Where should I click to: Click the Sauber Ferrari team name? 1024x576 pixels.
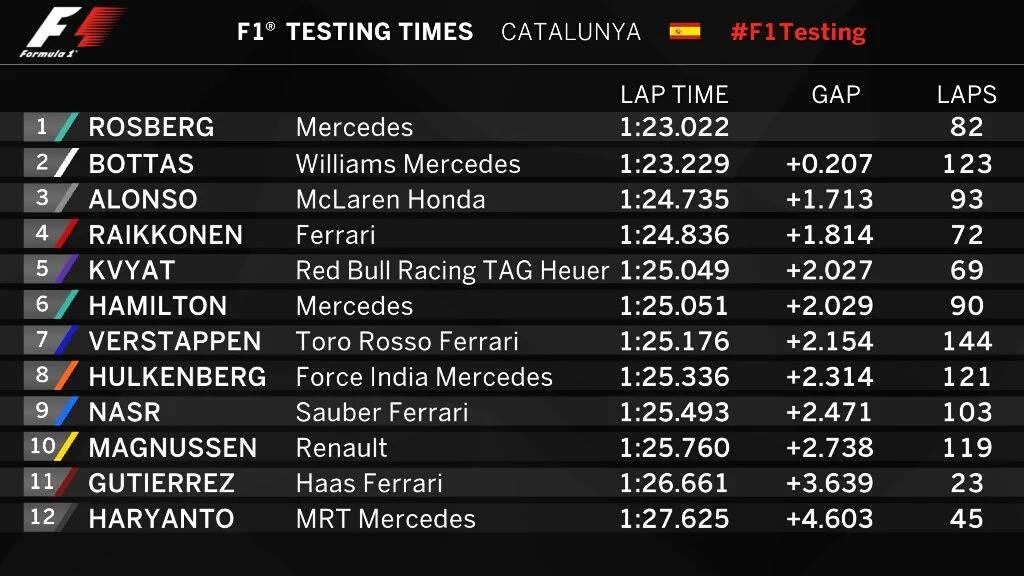pyautogui.click(x=382, y=412)
